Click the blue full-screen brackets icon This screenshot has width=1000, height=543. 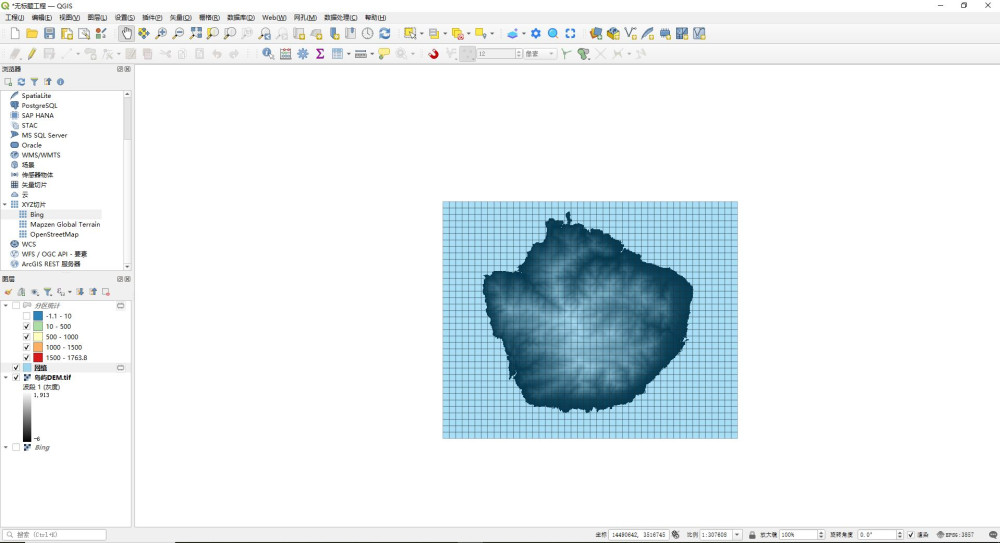[x=570, y=34]
